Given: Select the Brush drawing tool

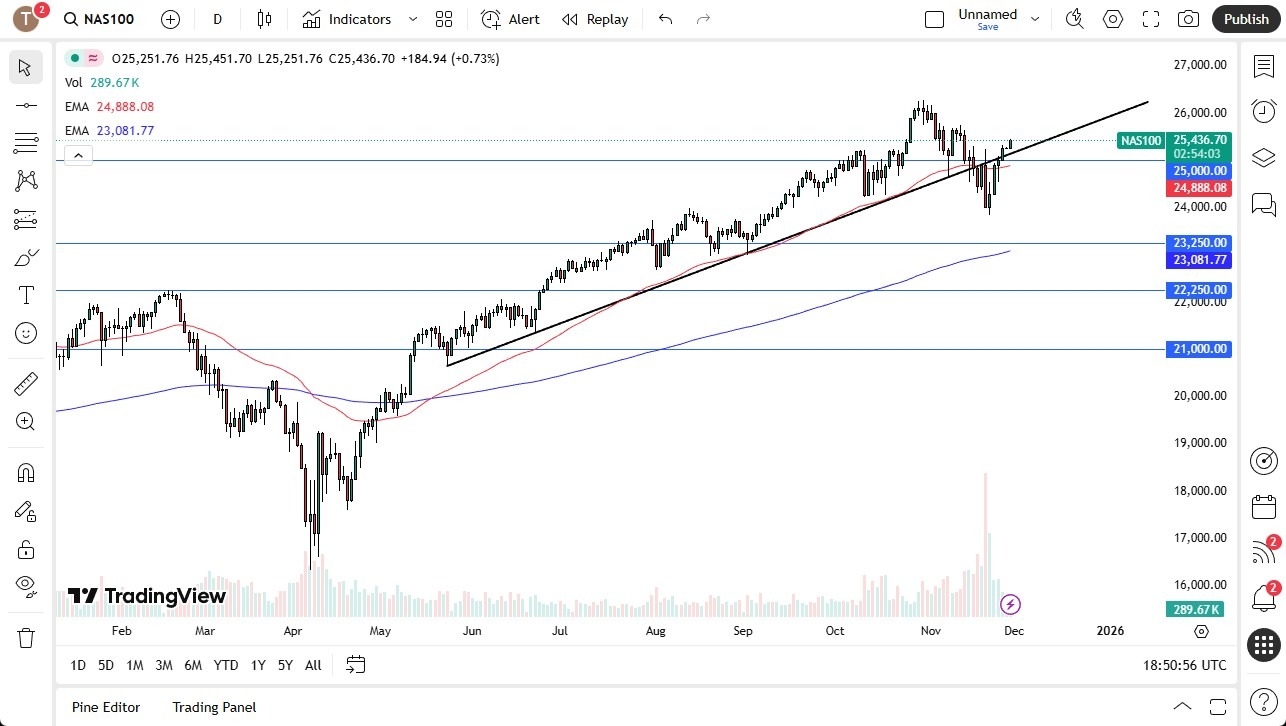Looking at the screenshot, I should point(25,257).
